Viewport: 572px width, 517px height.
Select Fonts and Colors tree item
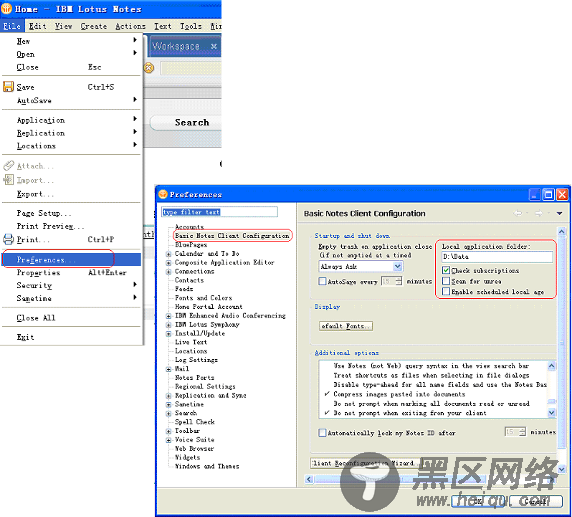coord(203,298)
